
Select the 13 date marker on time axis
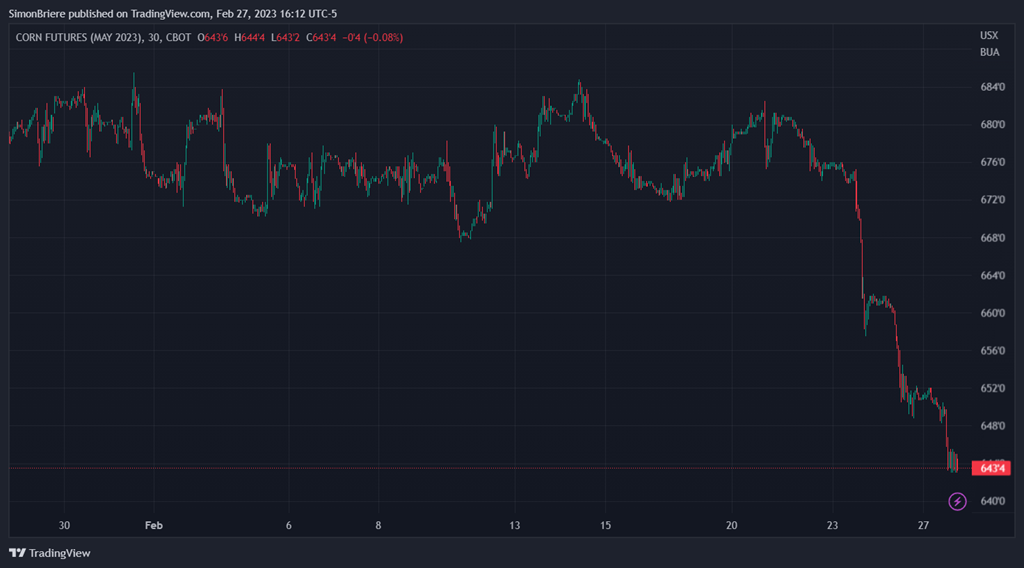pos(515,525)
